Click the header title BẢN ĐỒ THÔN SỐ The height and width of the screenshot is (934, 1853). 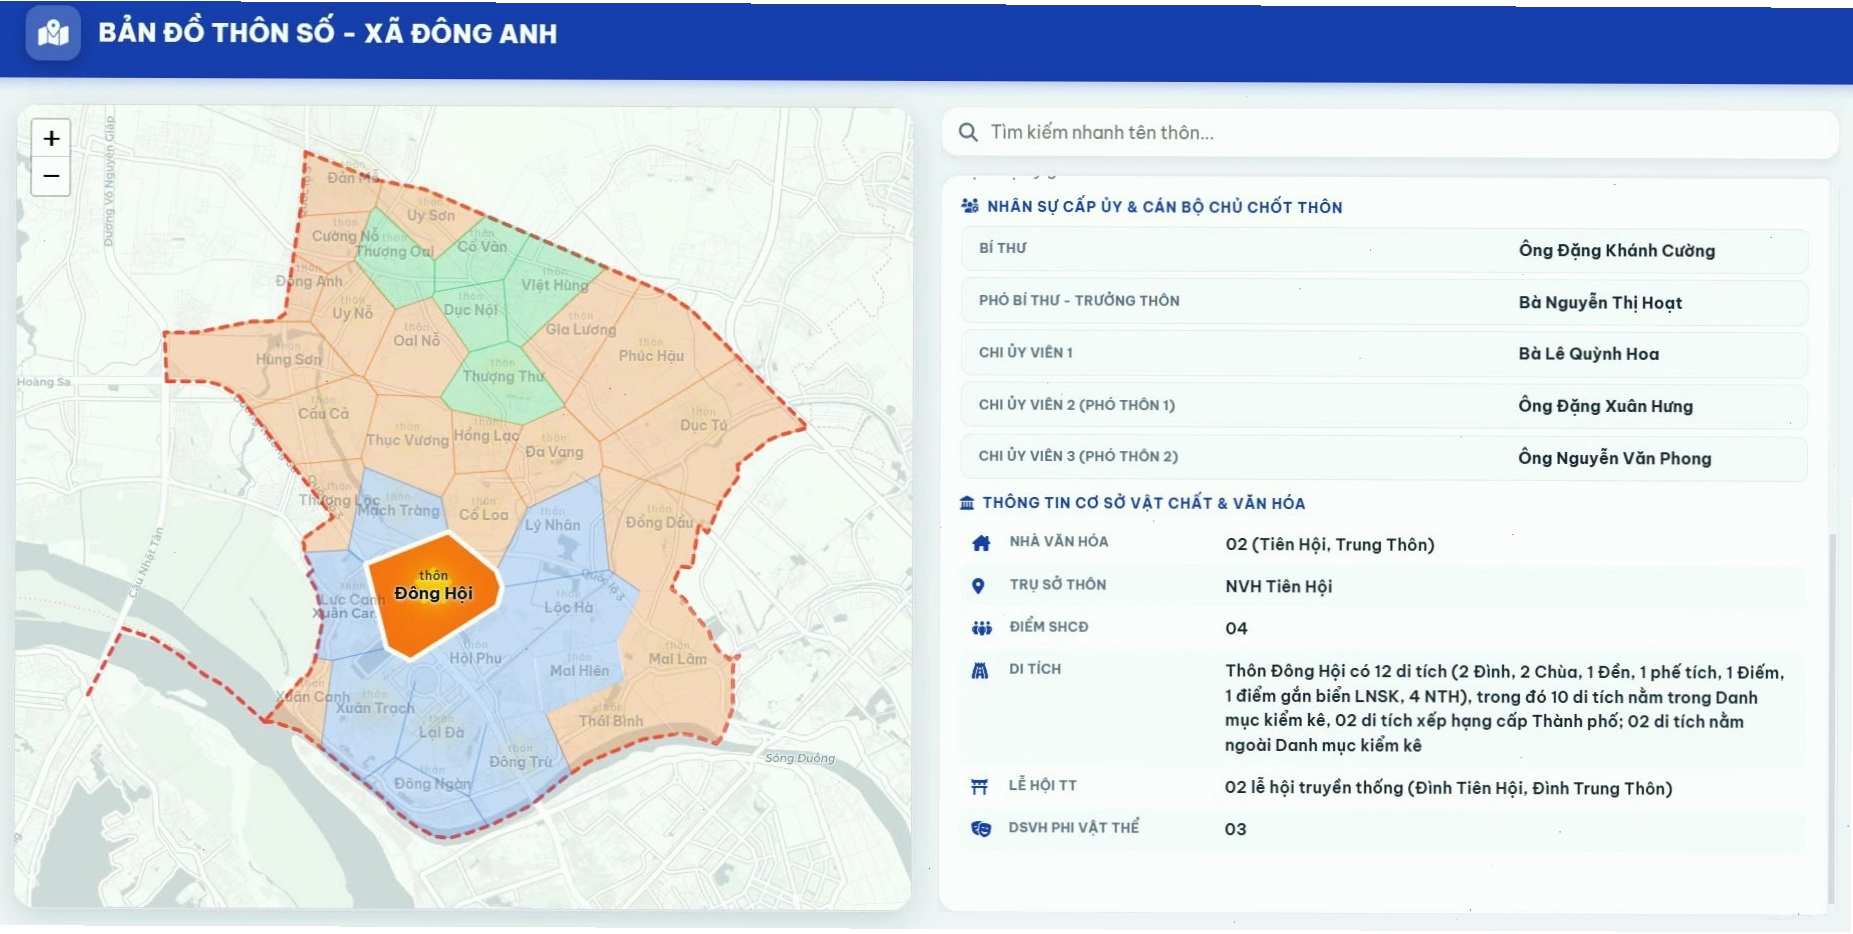tap(327, 33)
